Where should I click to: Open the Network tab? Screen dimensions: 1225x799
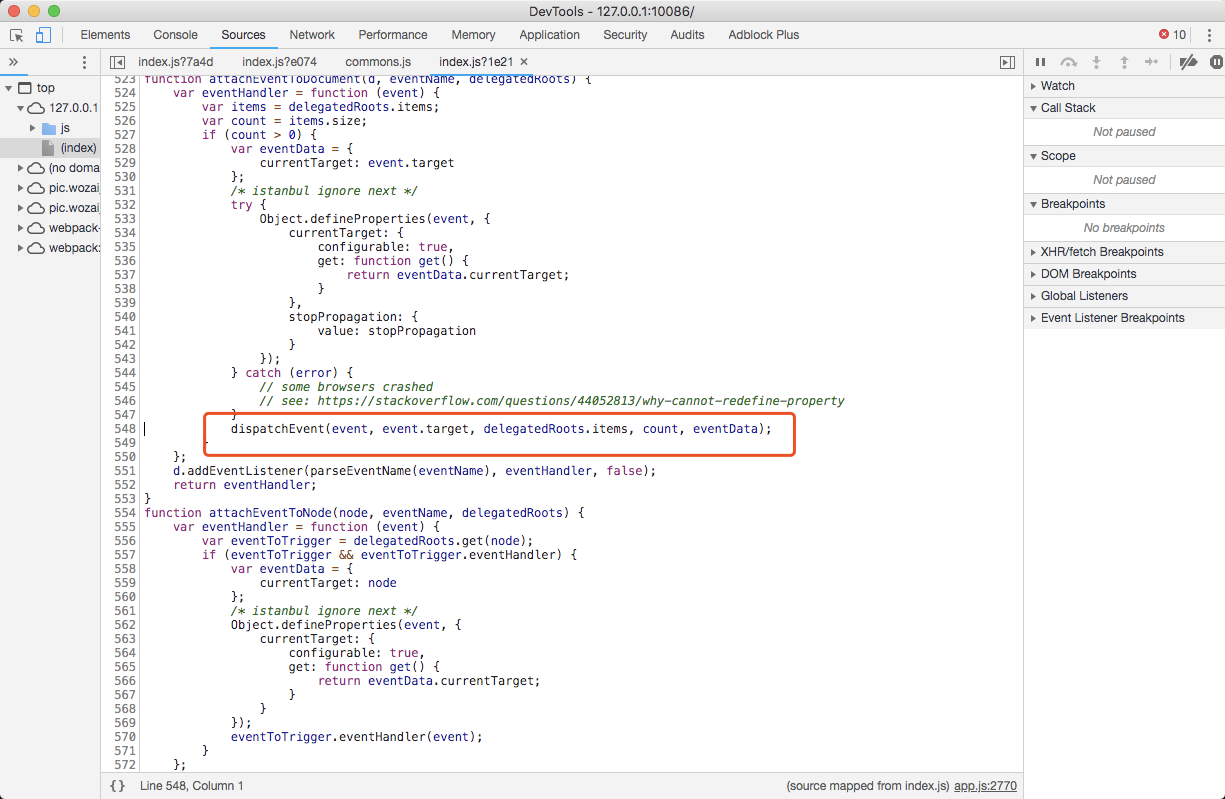(x=312, y=35)
